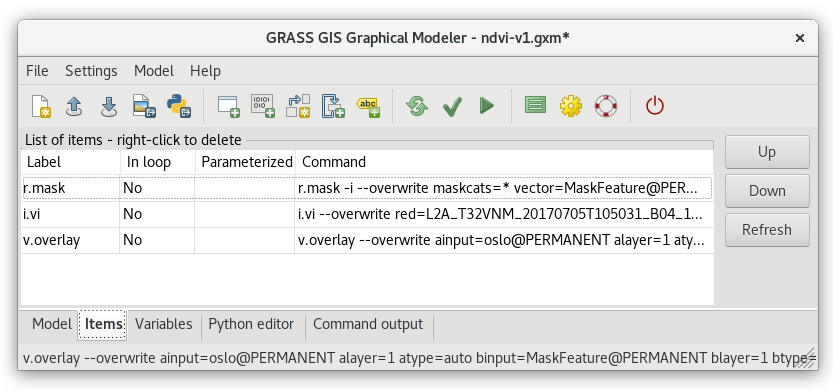The image size is (833, 389).
Task: Manage model variables icon
Action: (x=536, y=105)
